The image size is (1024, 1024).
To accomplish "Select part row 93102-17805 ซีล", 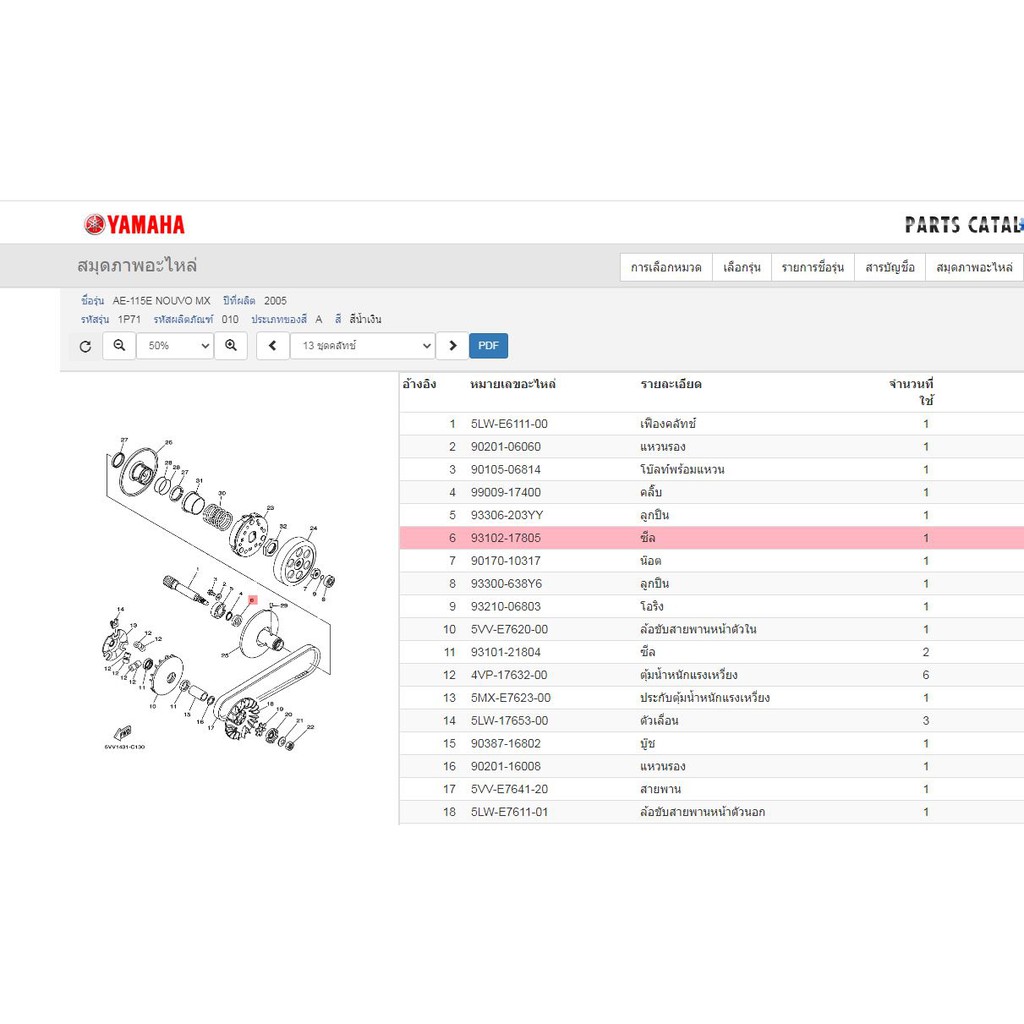I will (x=712, y=538).
